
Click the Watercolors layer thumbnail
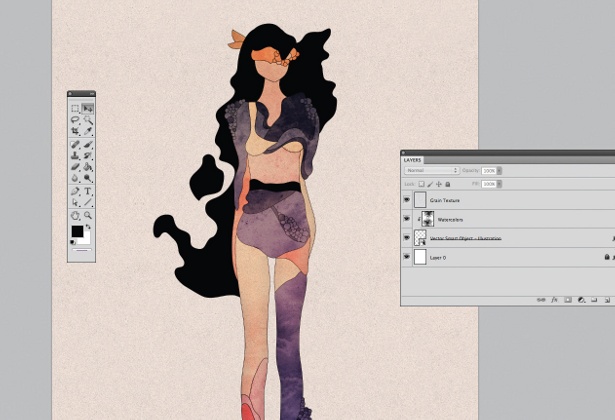click(428, 219)
